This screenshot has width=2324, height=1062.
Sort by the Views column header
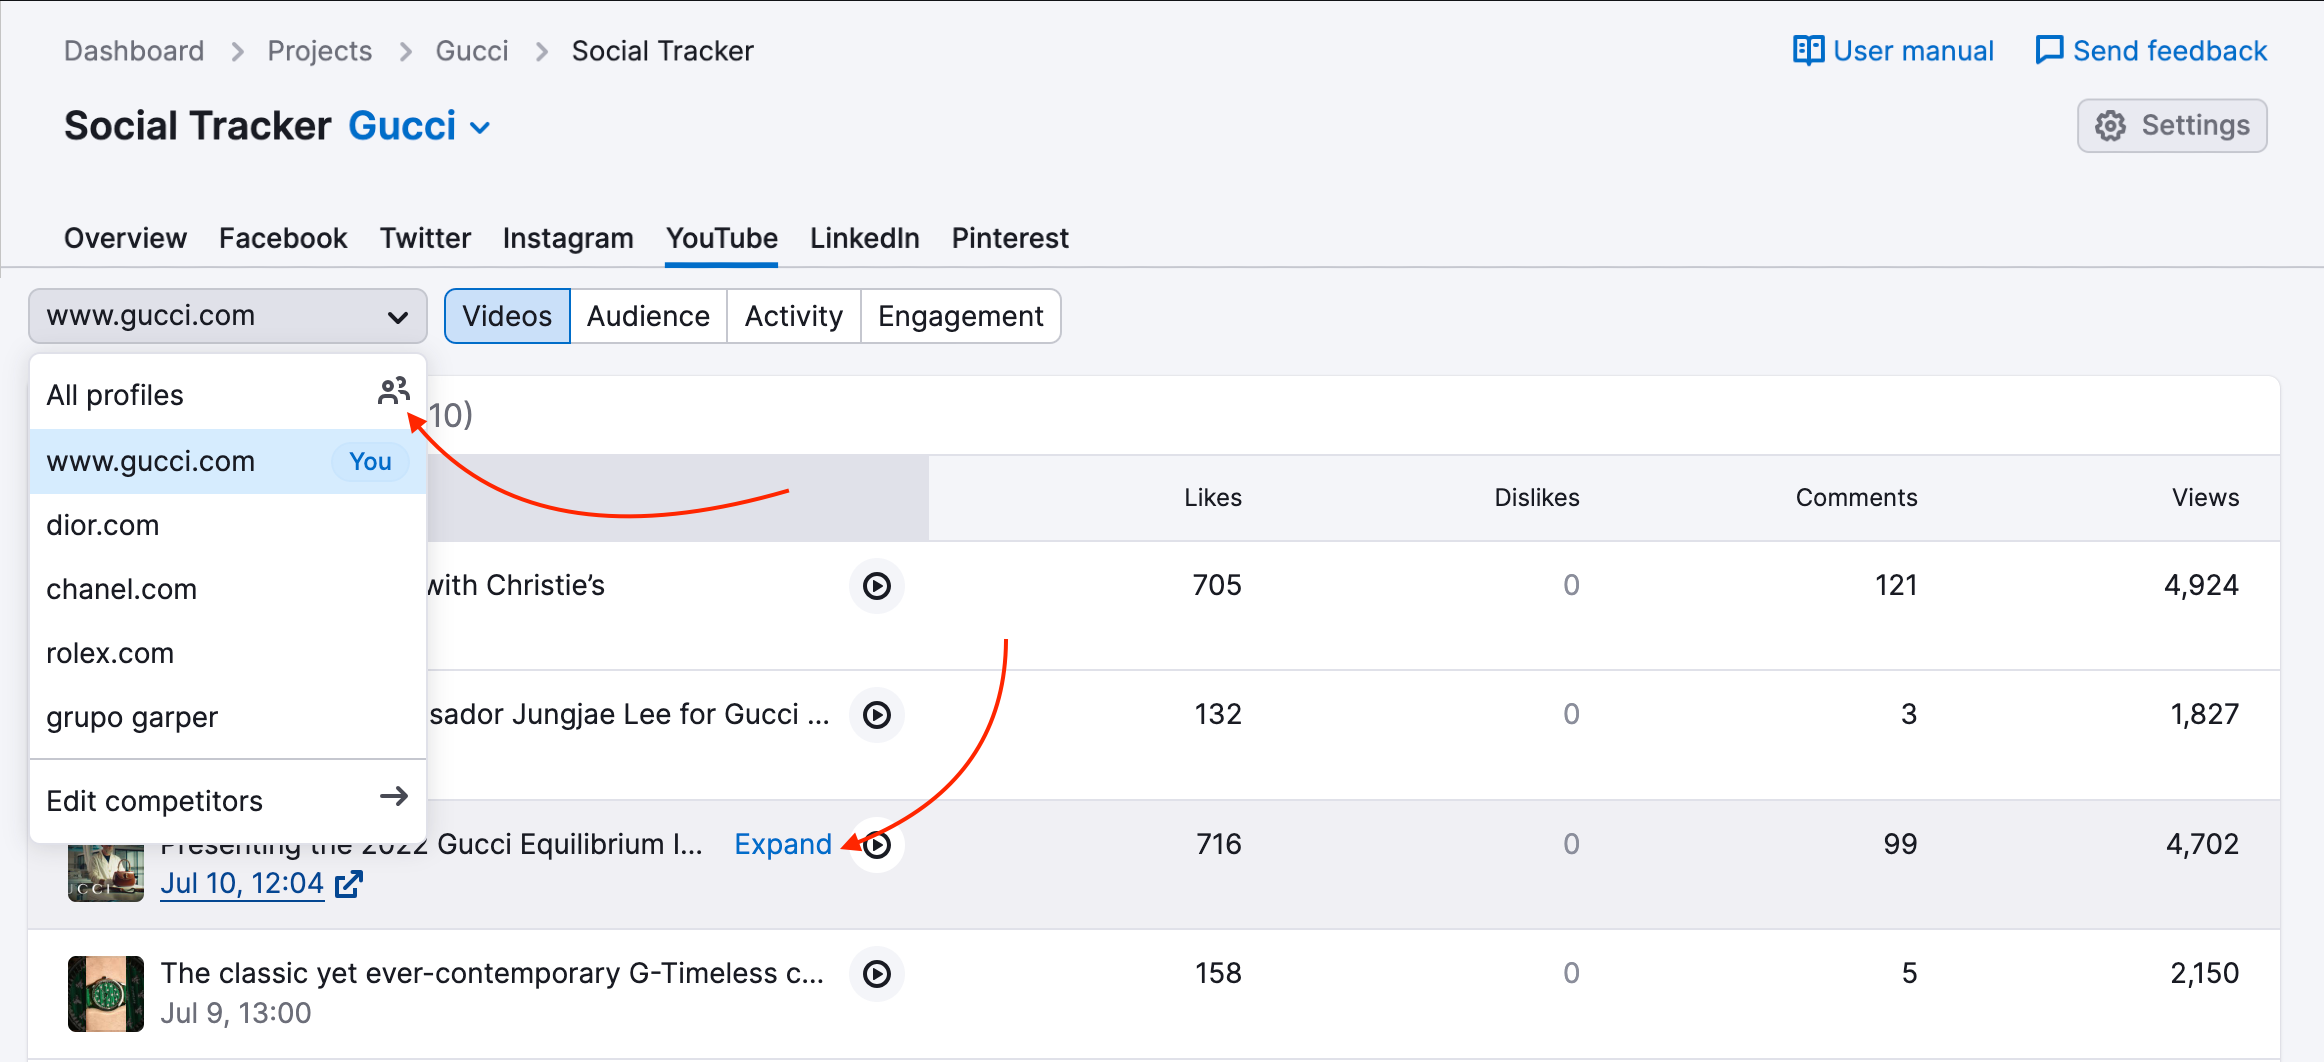[2205, 497]
